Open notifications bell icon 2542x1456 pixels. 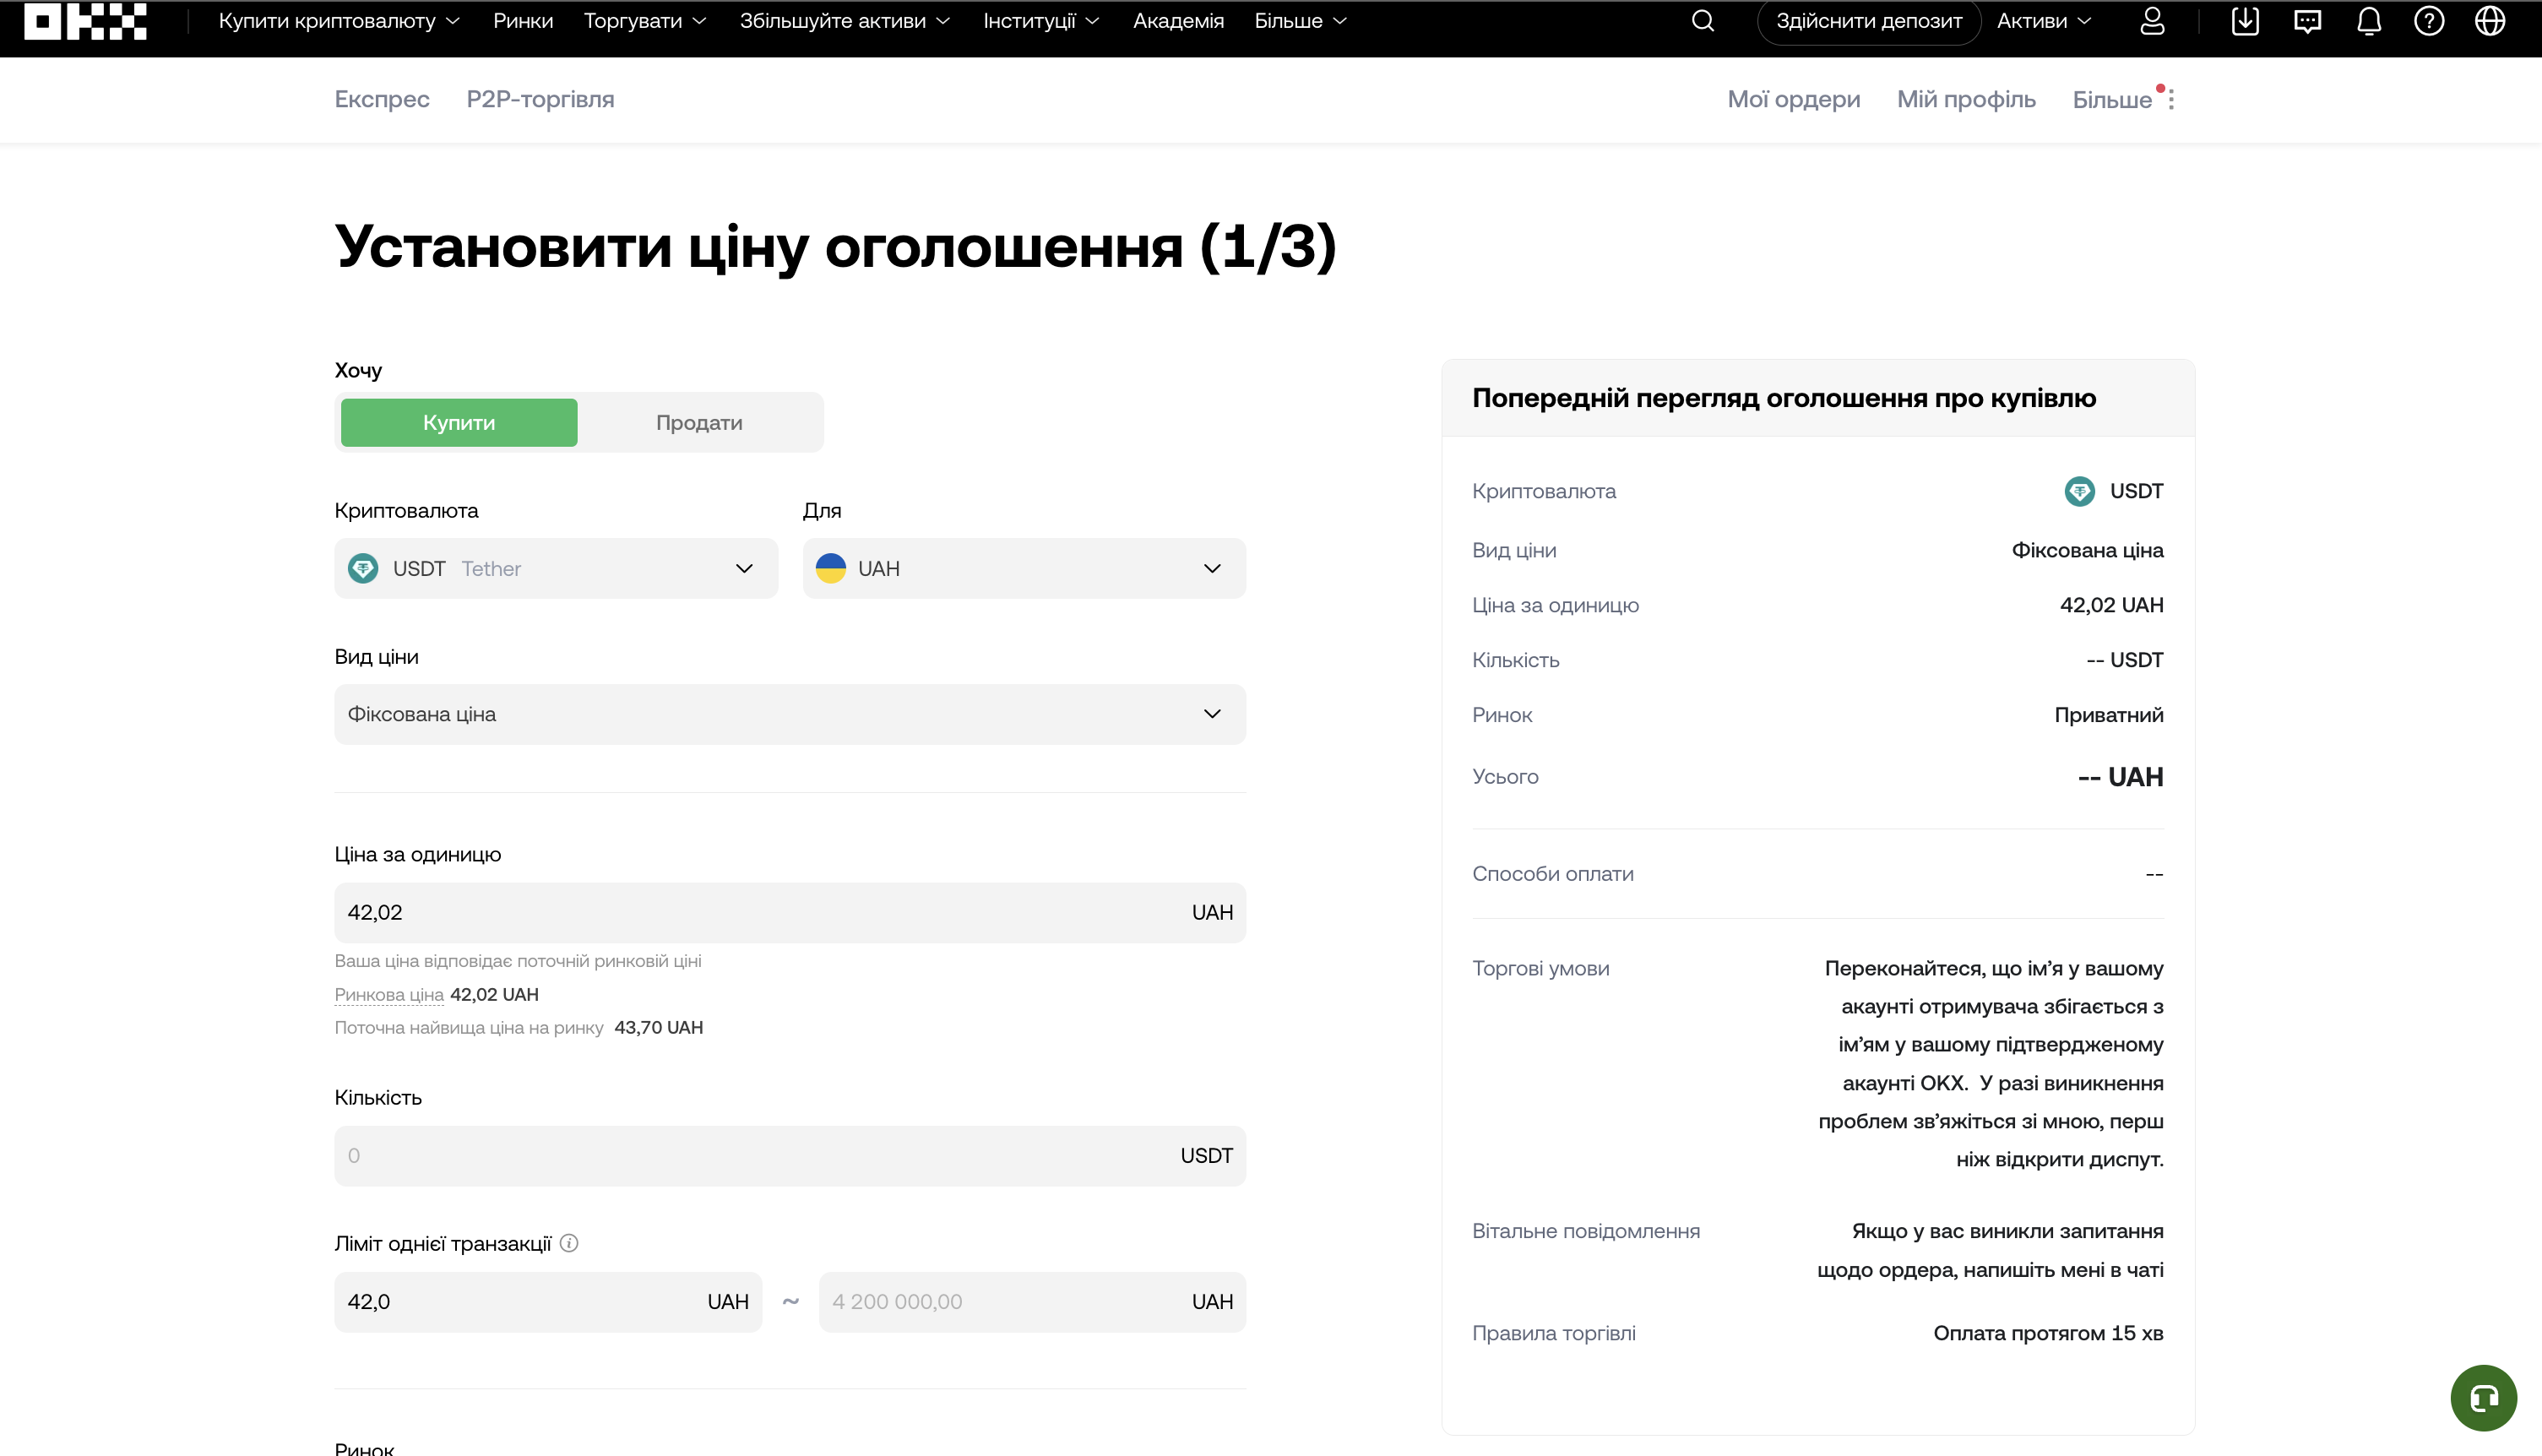click(x=2368, y=20)
